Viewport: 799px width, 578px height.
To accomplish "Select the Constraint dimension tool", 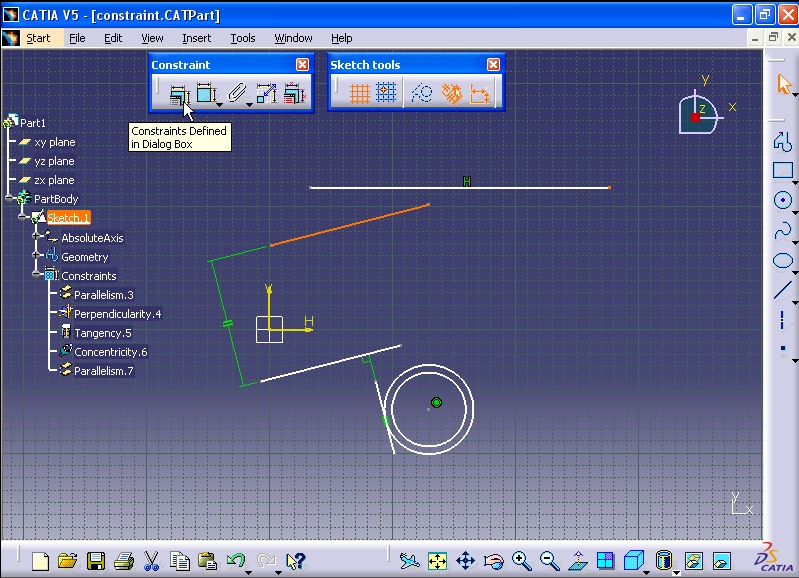I will [x=206, y=93].
